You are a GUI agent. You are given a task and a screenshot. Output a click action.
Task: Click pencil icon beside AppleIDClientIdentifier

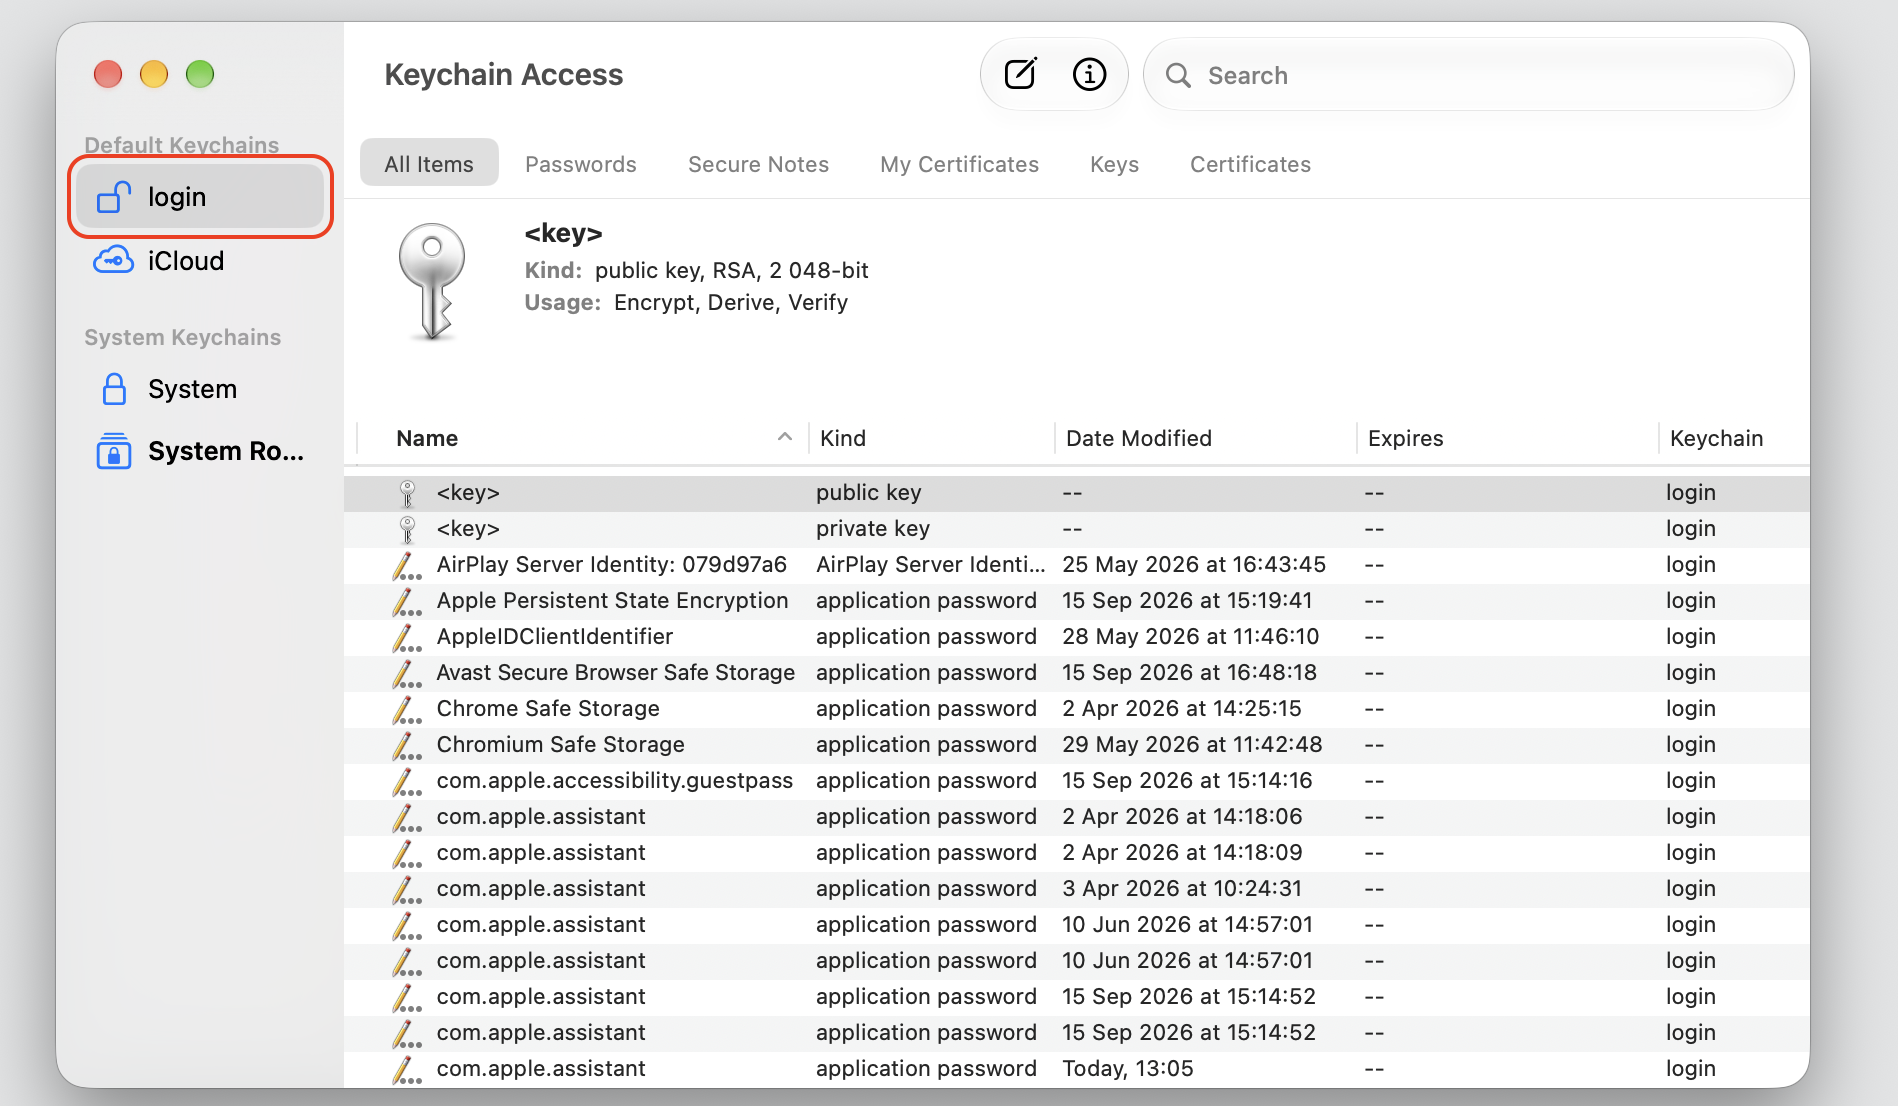(x=406, y=637)
